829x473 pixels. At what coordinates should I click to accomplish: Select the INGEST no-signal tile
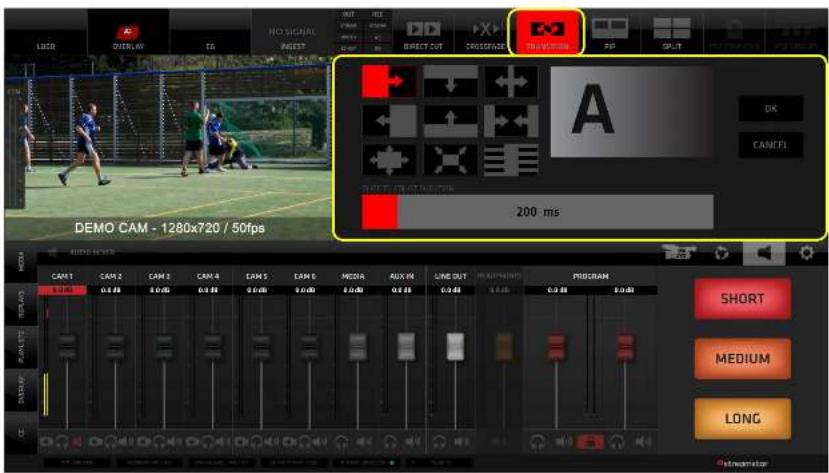[292, 32]
